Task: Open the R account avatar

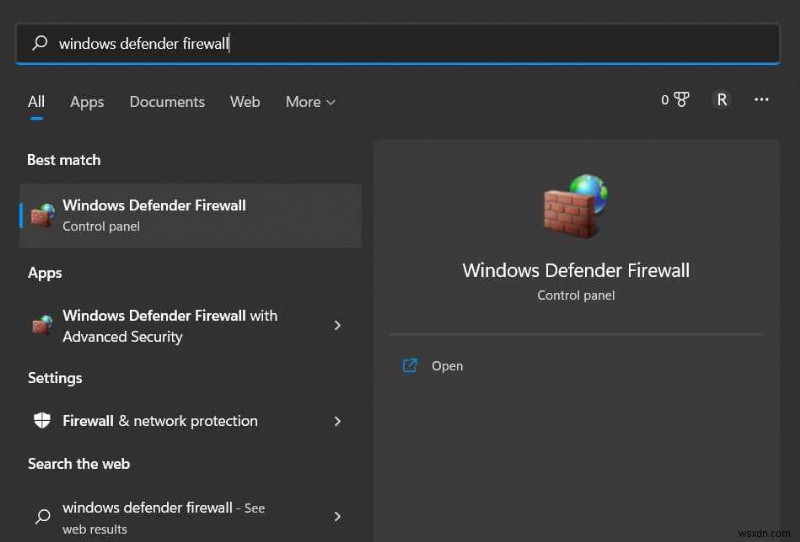Action: click(721, 100)
